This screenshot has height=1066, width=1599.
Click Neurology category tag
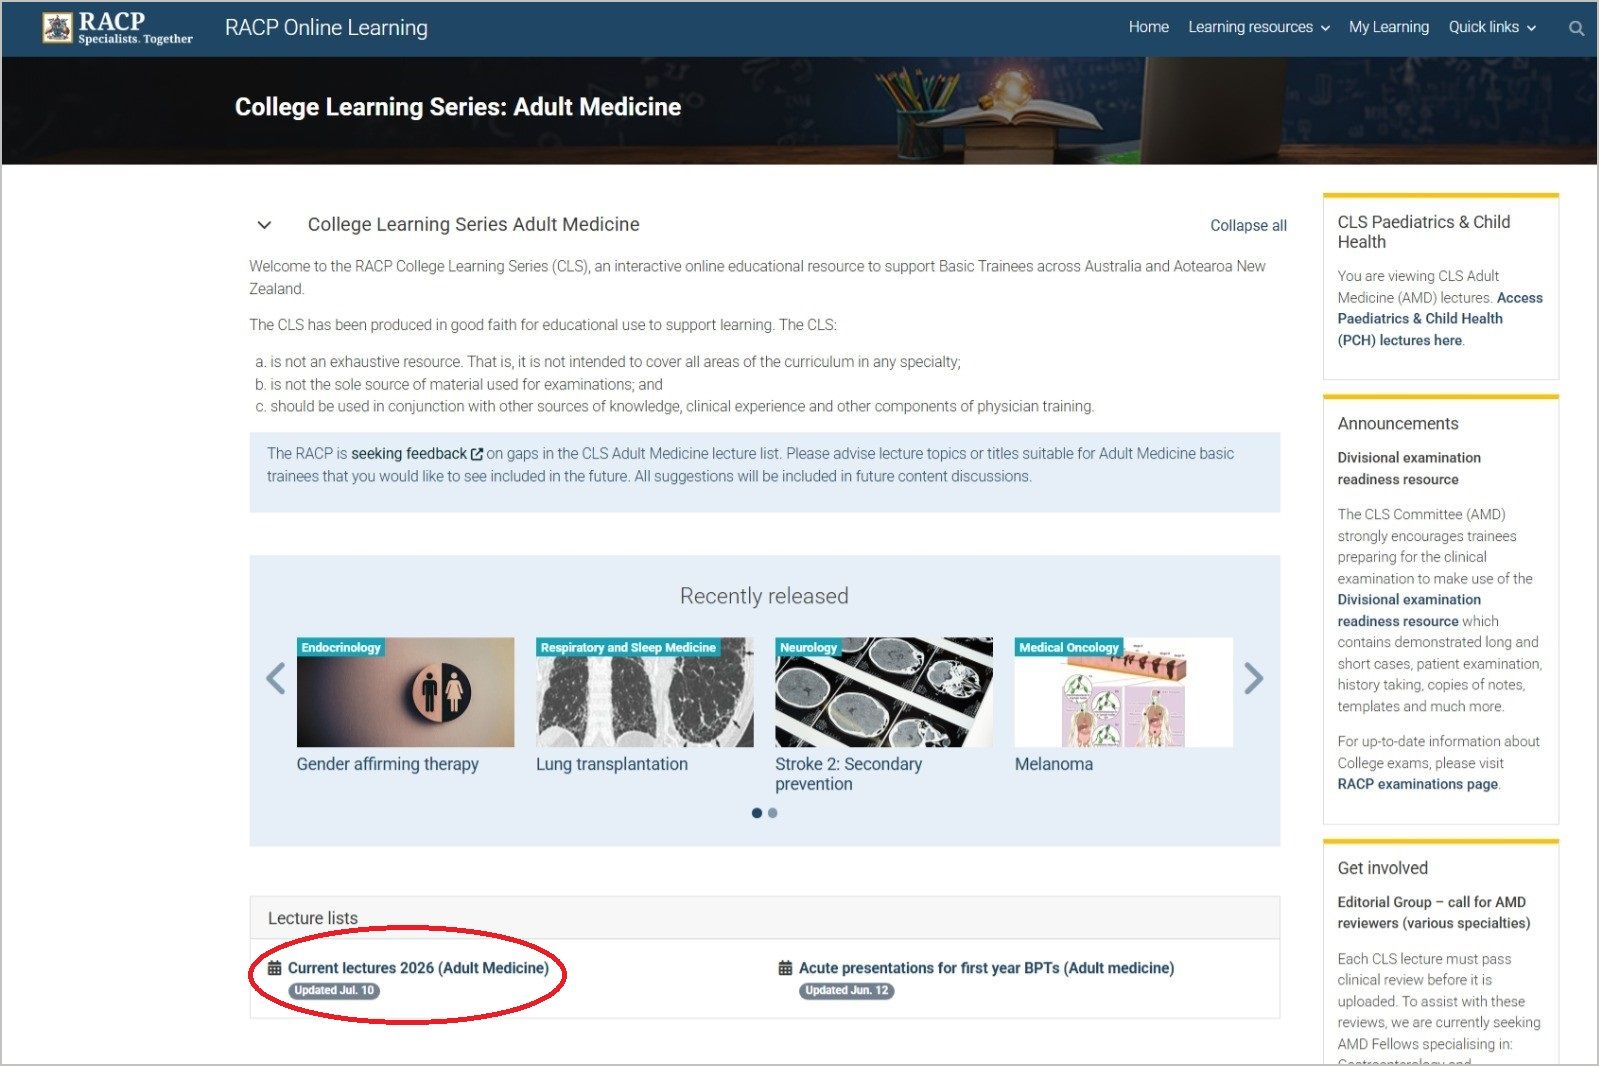tap(808, 648)
